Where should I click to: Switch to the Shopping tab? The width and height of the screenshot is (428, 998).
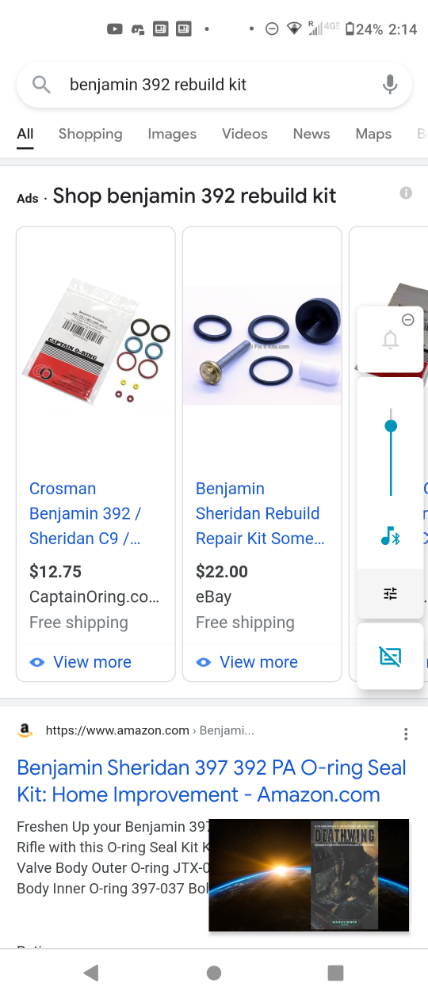(90, 134)
